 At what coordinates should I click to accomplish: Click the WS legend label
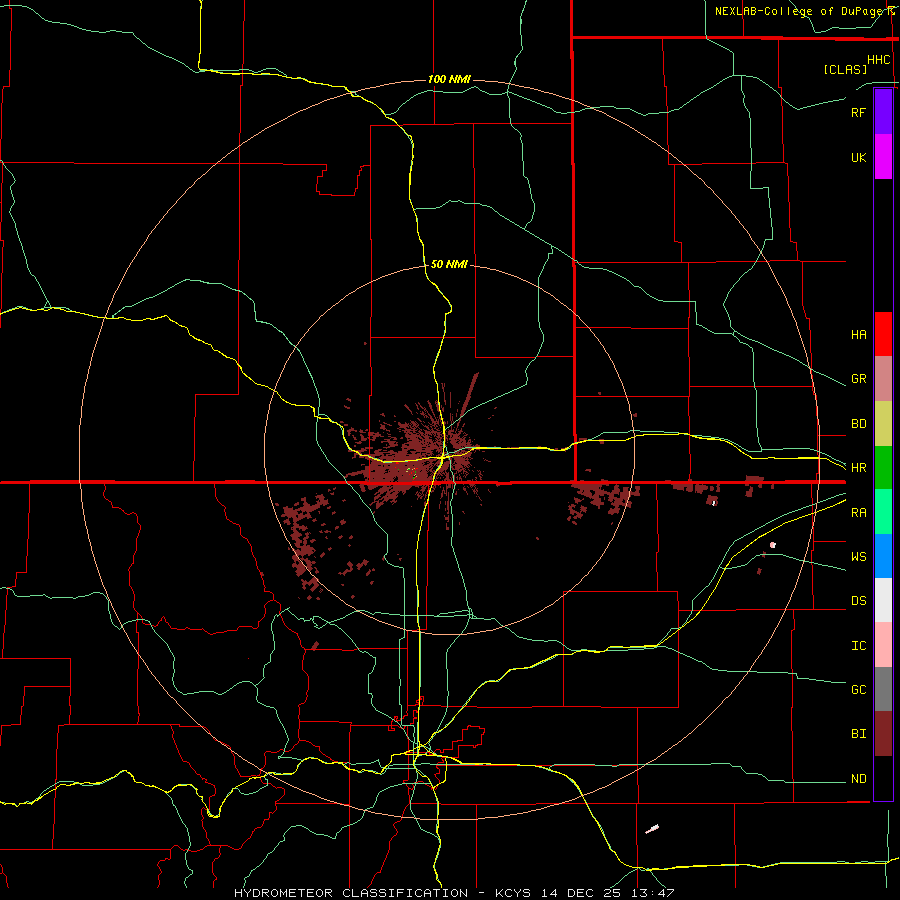(858, 557)
